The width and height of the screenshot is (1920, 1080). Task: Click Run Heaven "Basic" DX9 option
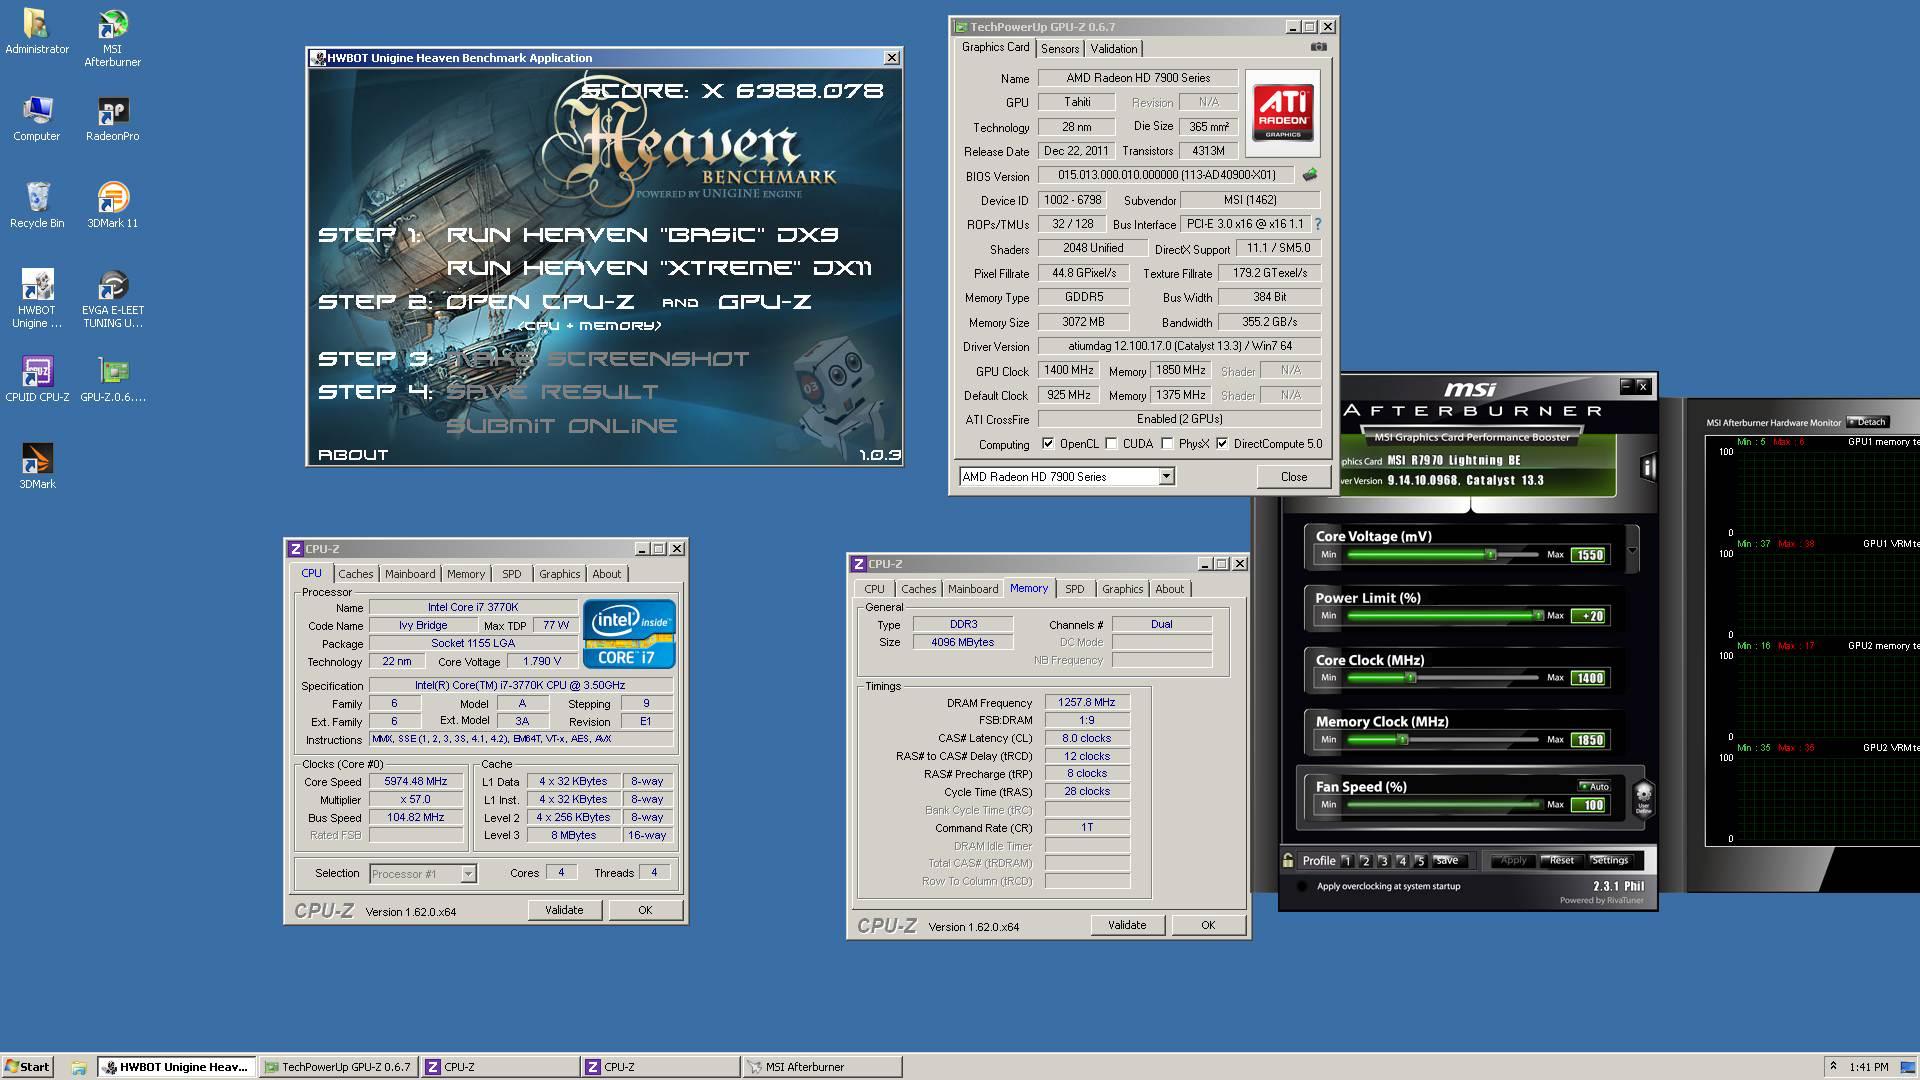[x=642, y=235]
